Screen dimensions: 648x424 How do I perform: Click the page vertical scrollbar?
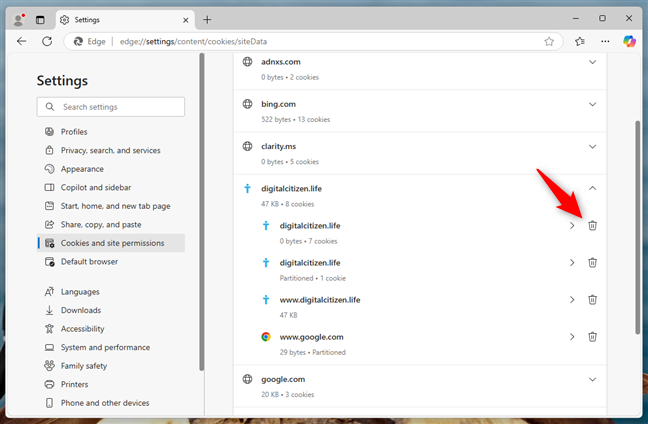[638, 227]
